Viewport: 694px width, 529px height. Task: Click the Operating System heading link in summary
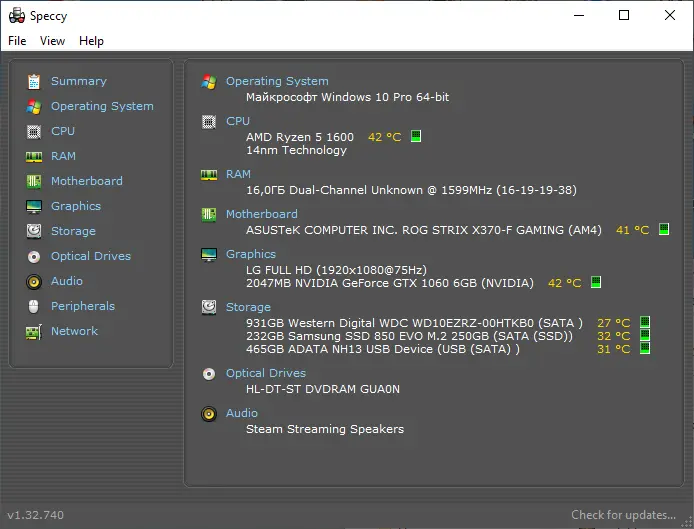pos(277,81)
